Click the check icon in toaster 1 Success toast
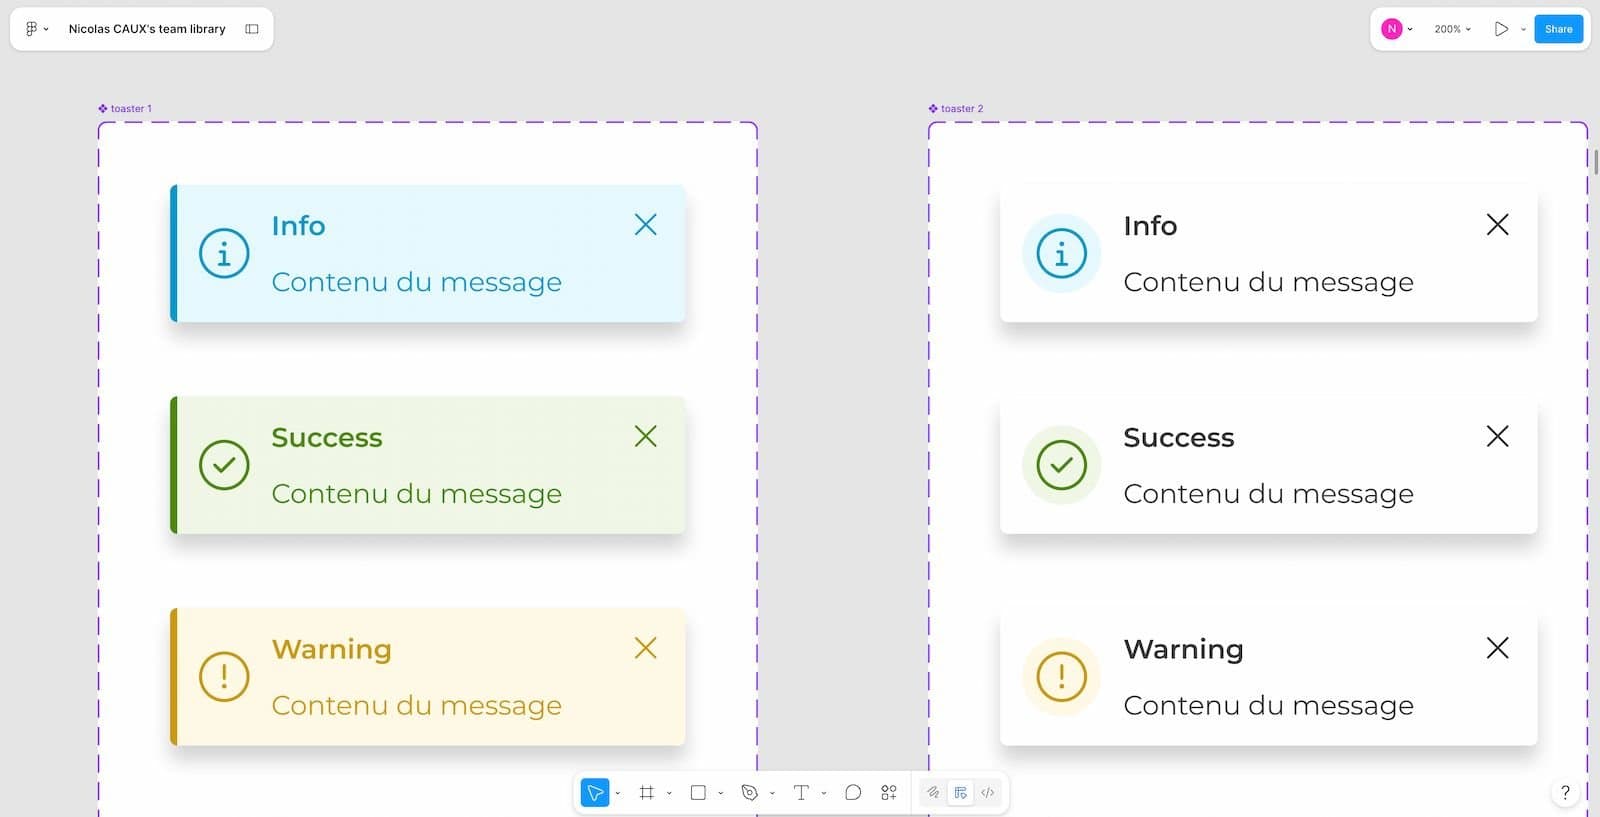 224,465
